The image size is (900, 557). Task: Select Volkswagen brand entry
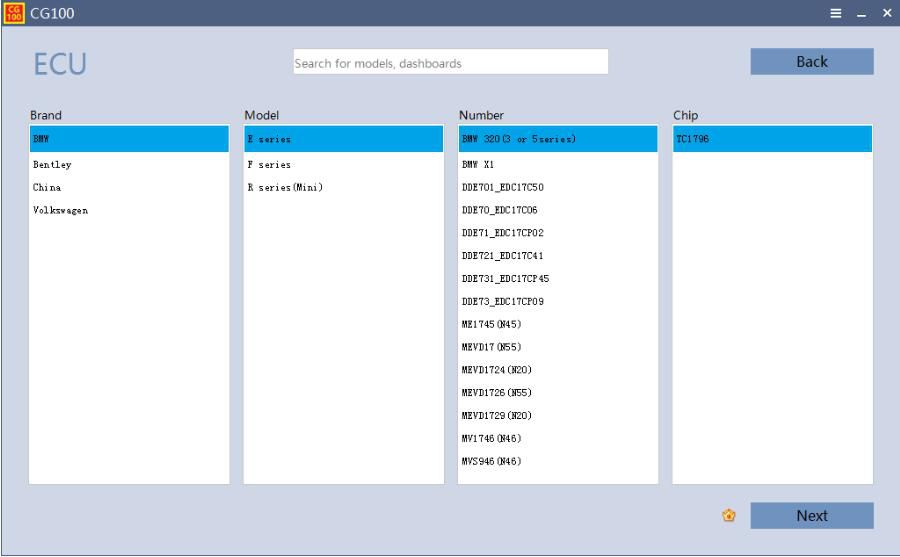coord(60,210)
